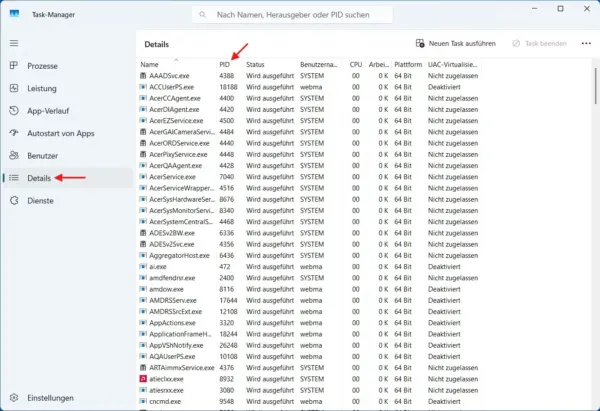600x411 pixels.
Task: Select the AAADSvc.exe process row
Action: (x=309, y=76)
